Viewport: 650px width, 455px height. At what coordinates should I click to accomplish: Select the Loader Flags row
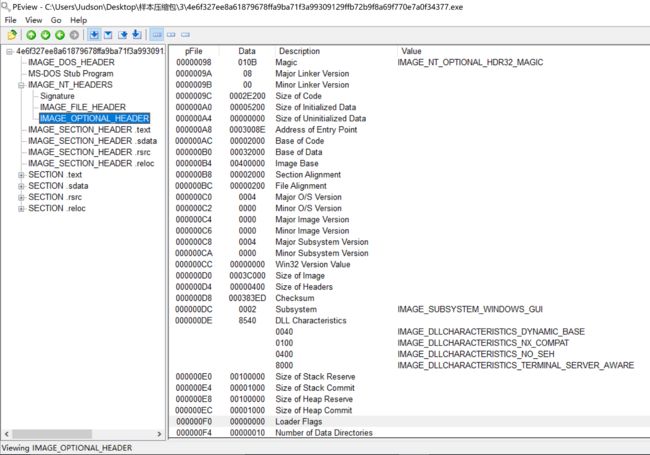[408, 421]
